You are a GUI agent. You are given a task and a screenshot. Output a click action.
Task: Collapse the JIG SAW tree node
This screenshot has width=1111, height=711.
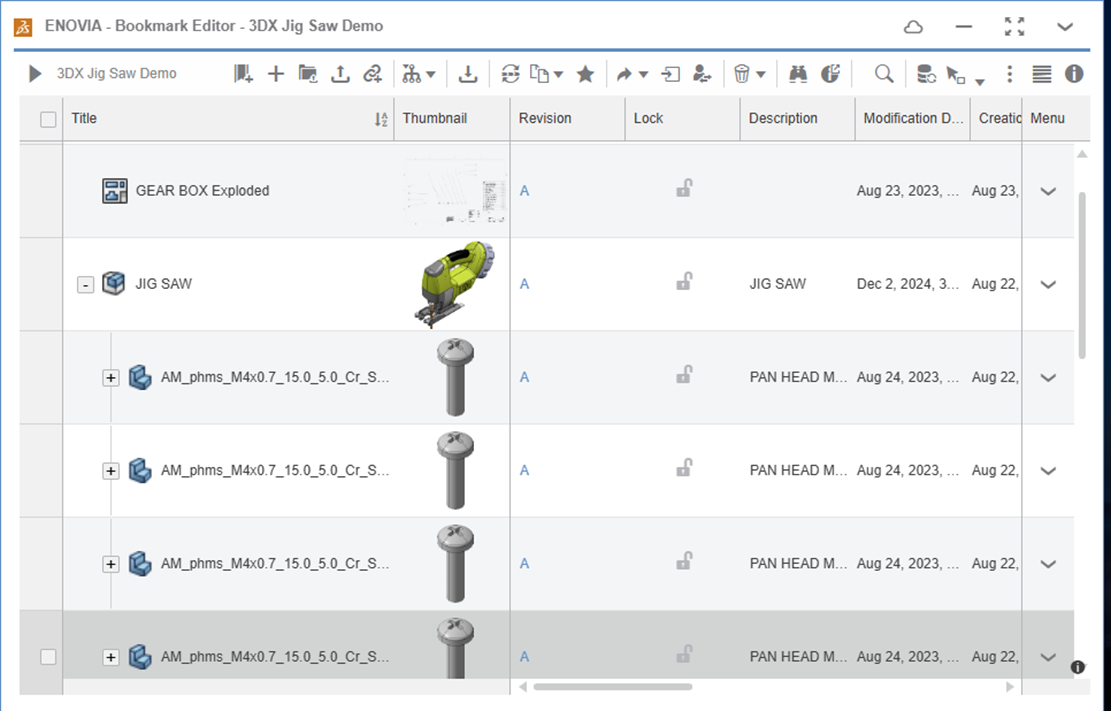coord(85,285)
